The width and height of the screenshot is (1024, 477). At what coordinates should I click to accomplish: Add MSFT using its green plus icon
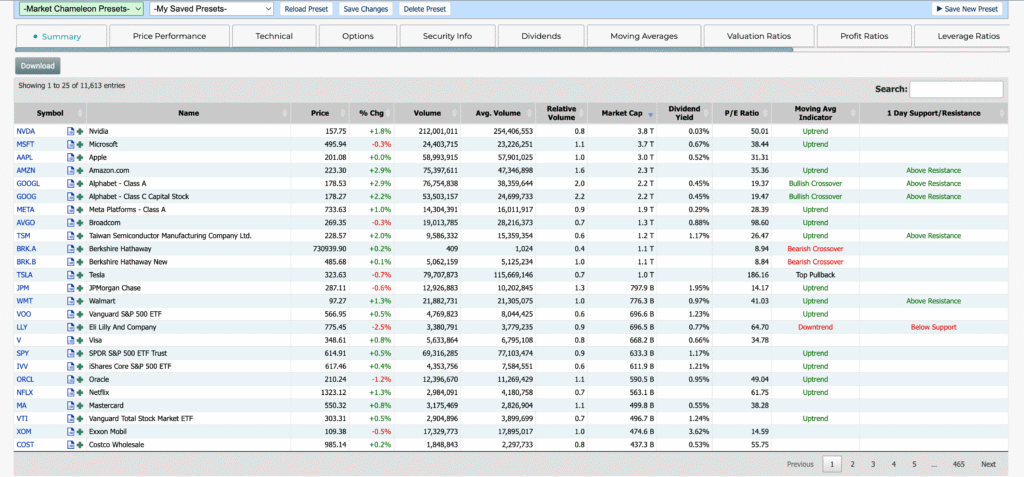(x=80, y=144)
